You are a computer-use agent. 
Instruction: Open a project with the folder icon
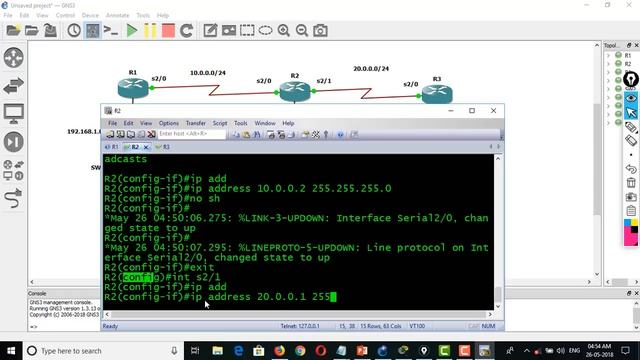pos(31,31)
